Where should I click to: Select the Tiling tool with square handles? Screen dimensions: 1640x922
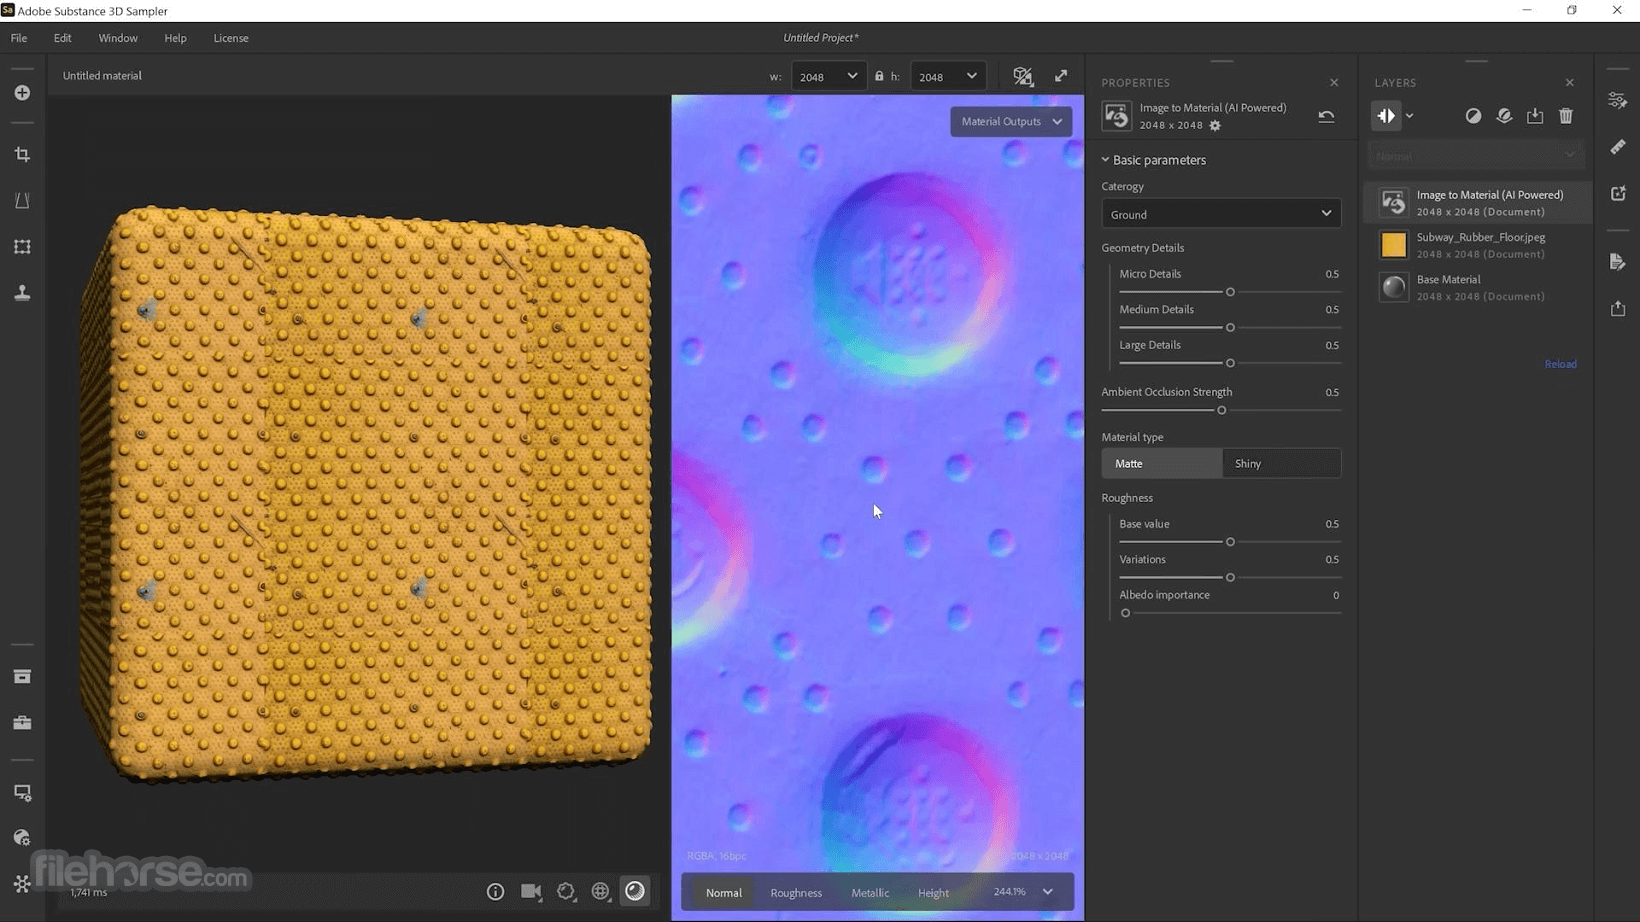(22, 247)
